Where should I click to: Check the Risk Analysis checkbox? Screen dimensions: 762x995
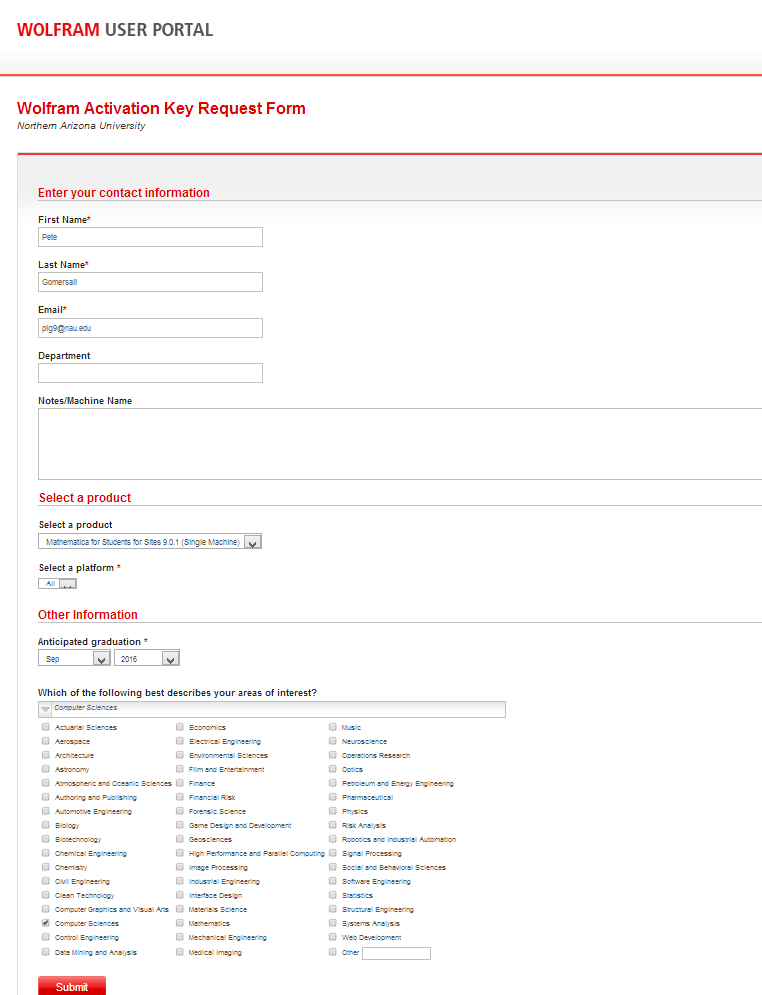(x=332, y=825)
